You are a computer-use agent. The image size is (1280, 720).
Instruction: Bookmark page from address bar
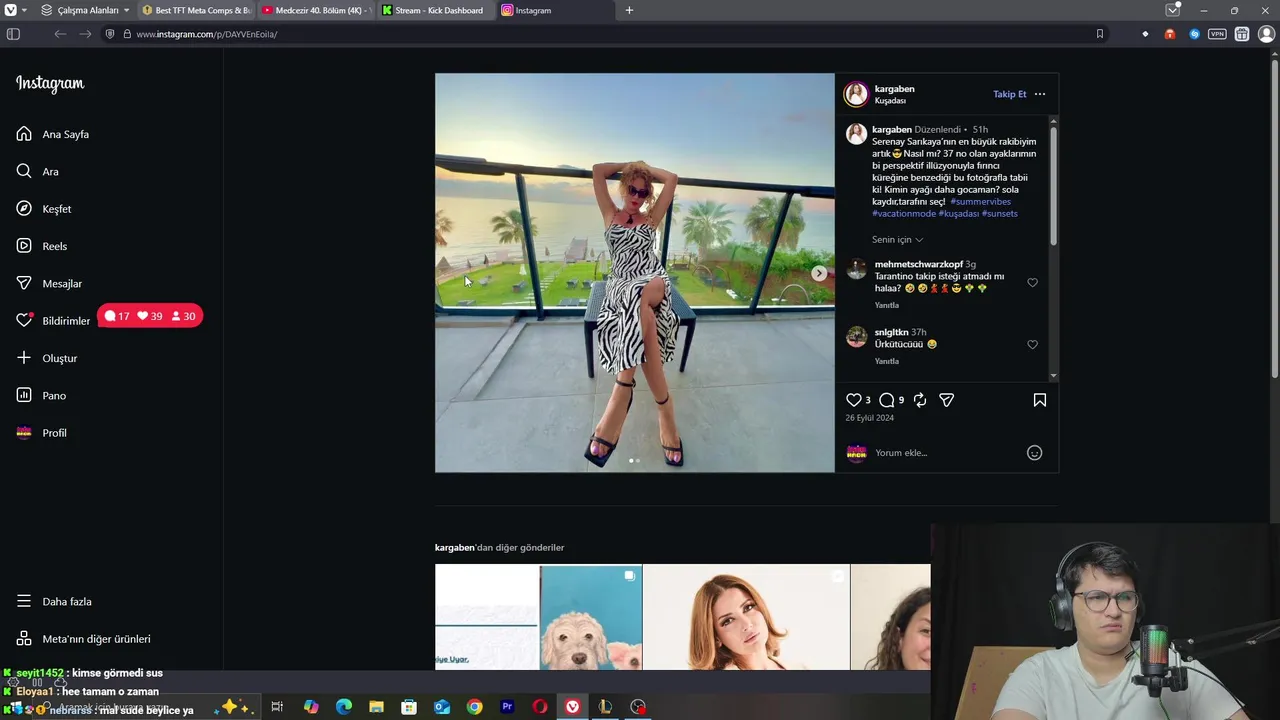pos(1100,34)
